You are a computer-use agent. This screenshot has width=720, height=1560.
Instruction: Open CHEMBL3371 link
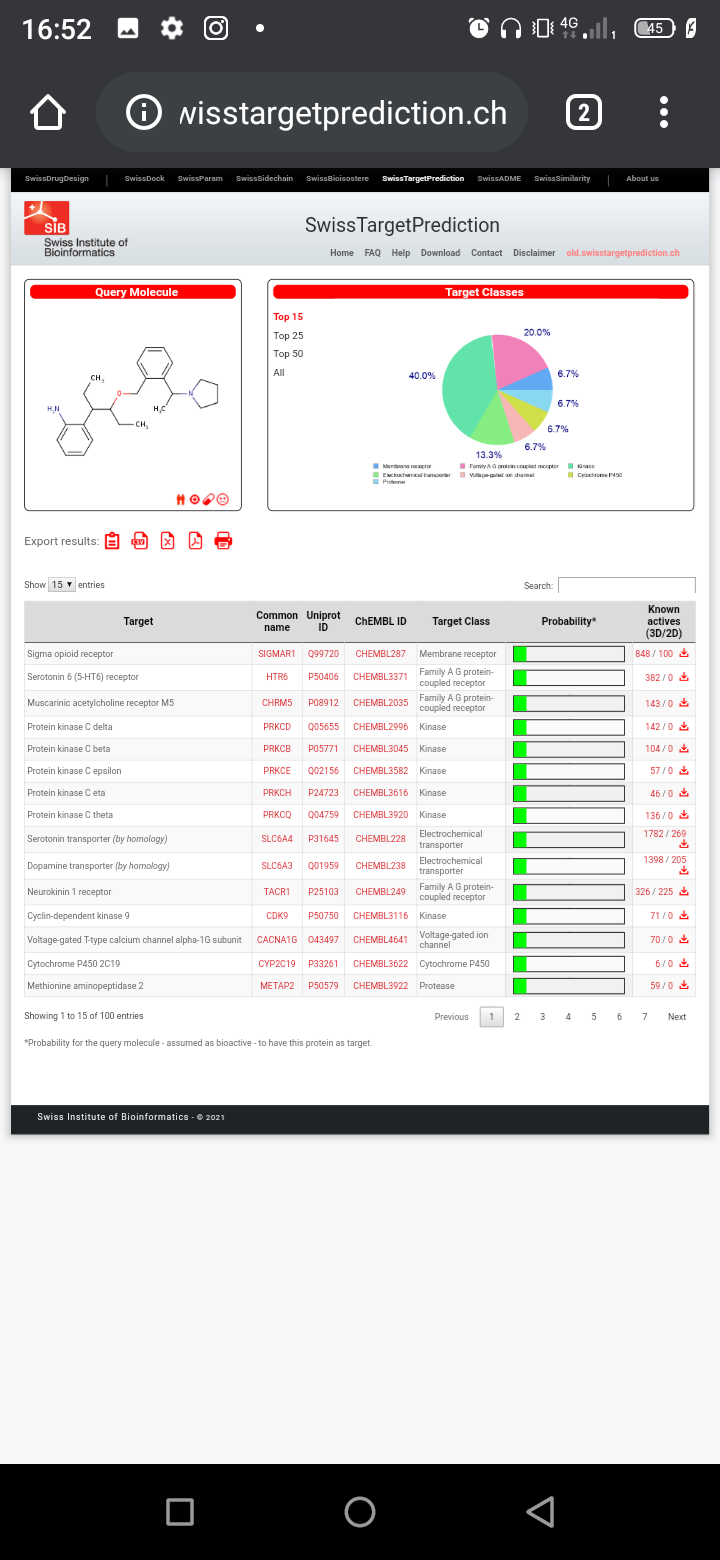[x=381, y=678]
